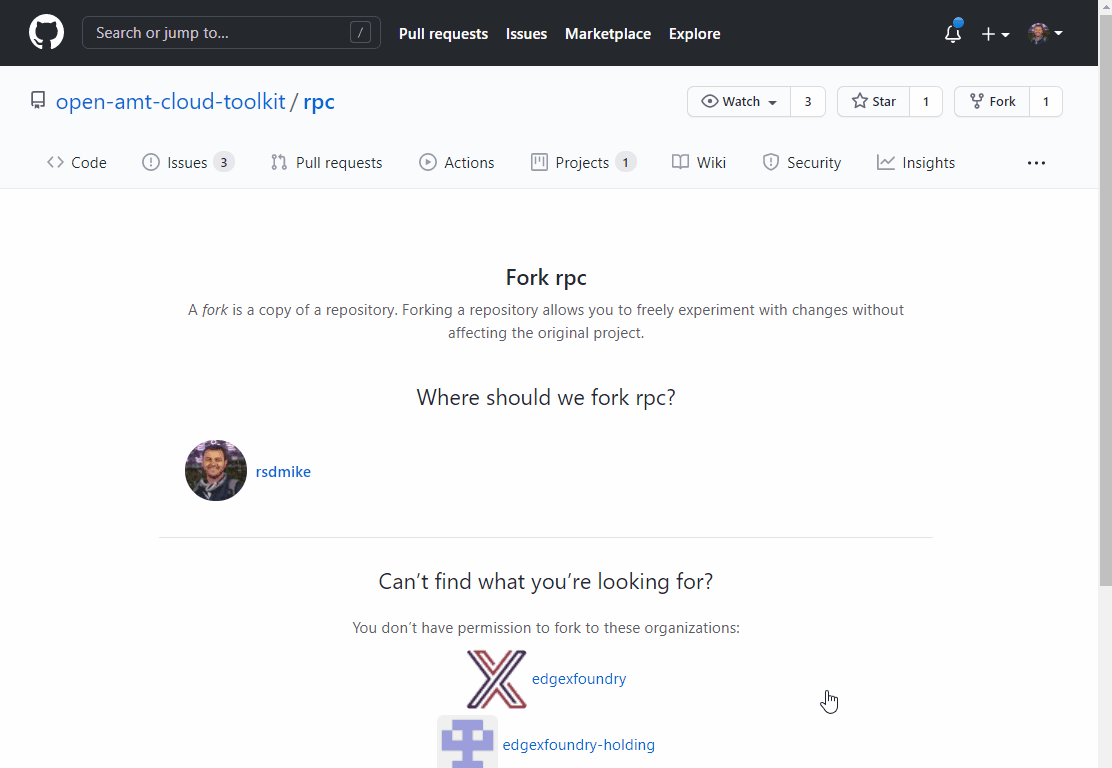Switch to the Code tab

click(x=77, y=163)
